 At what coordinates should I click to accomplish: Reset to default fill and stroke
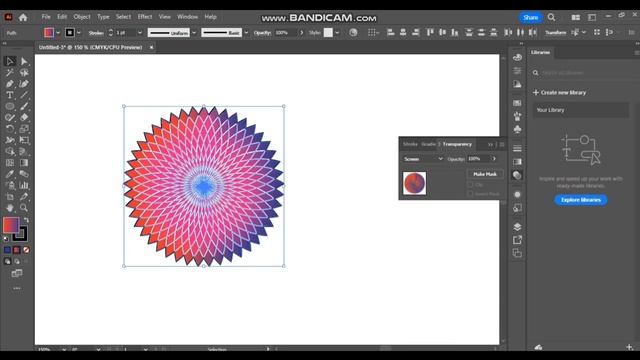(6, 238)
